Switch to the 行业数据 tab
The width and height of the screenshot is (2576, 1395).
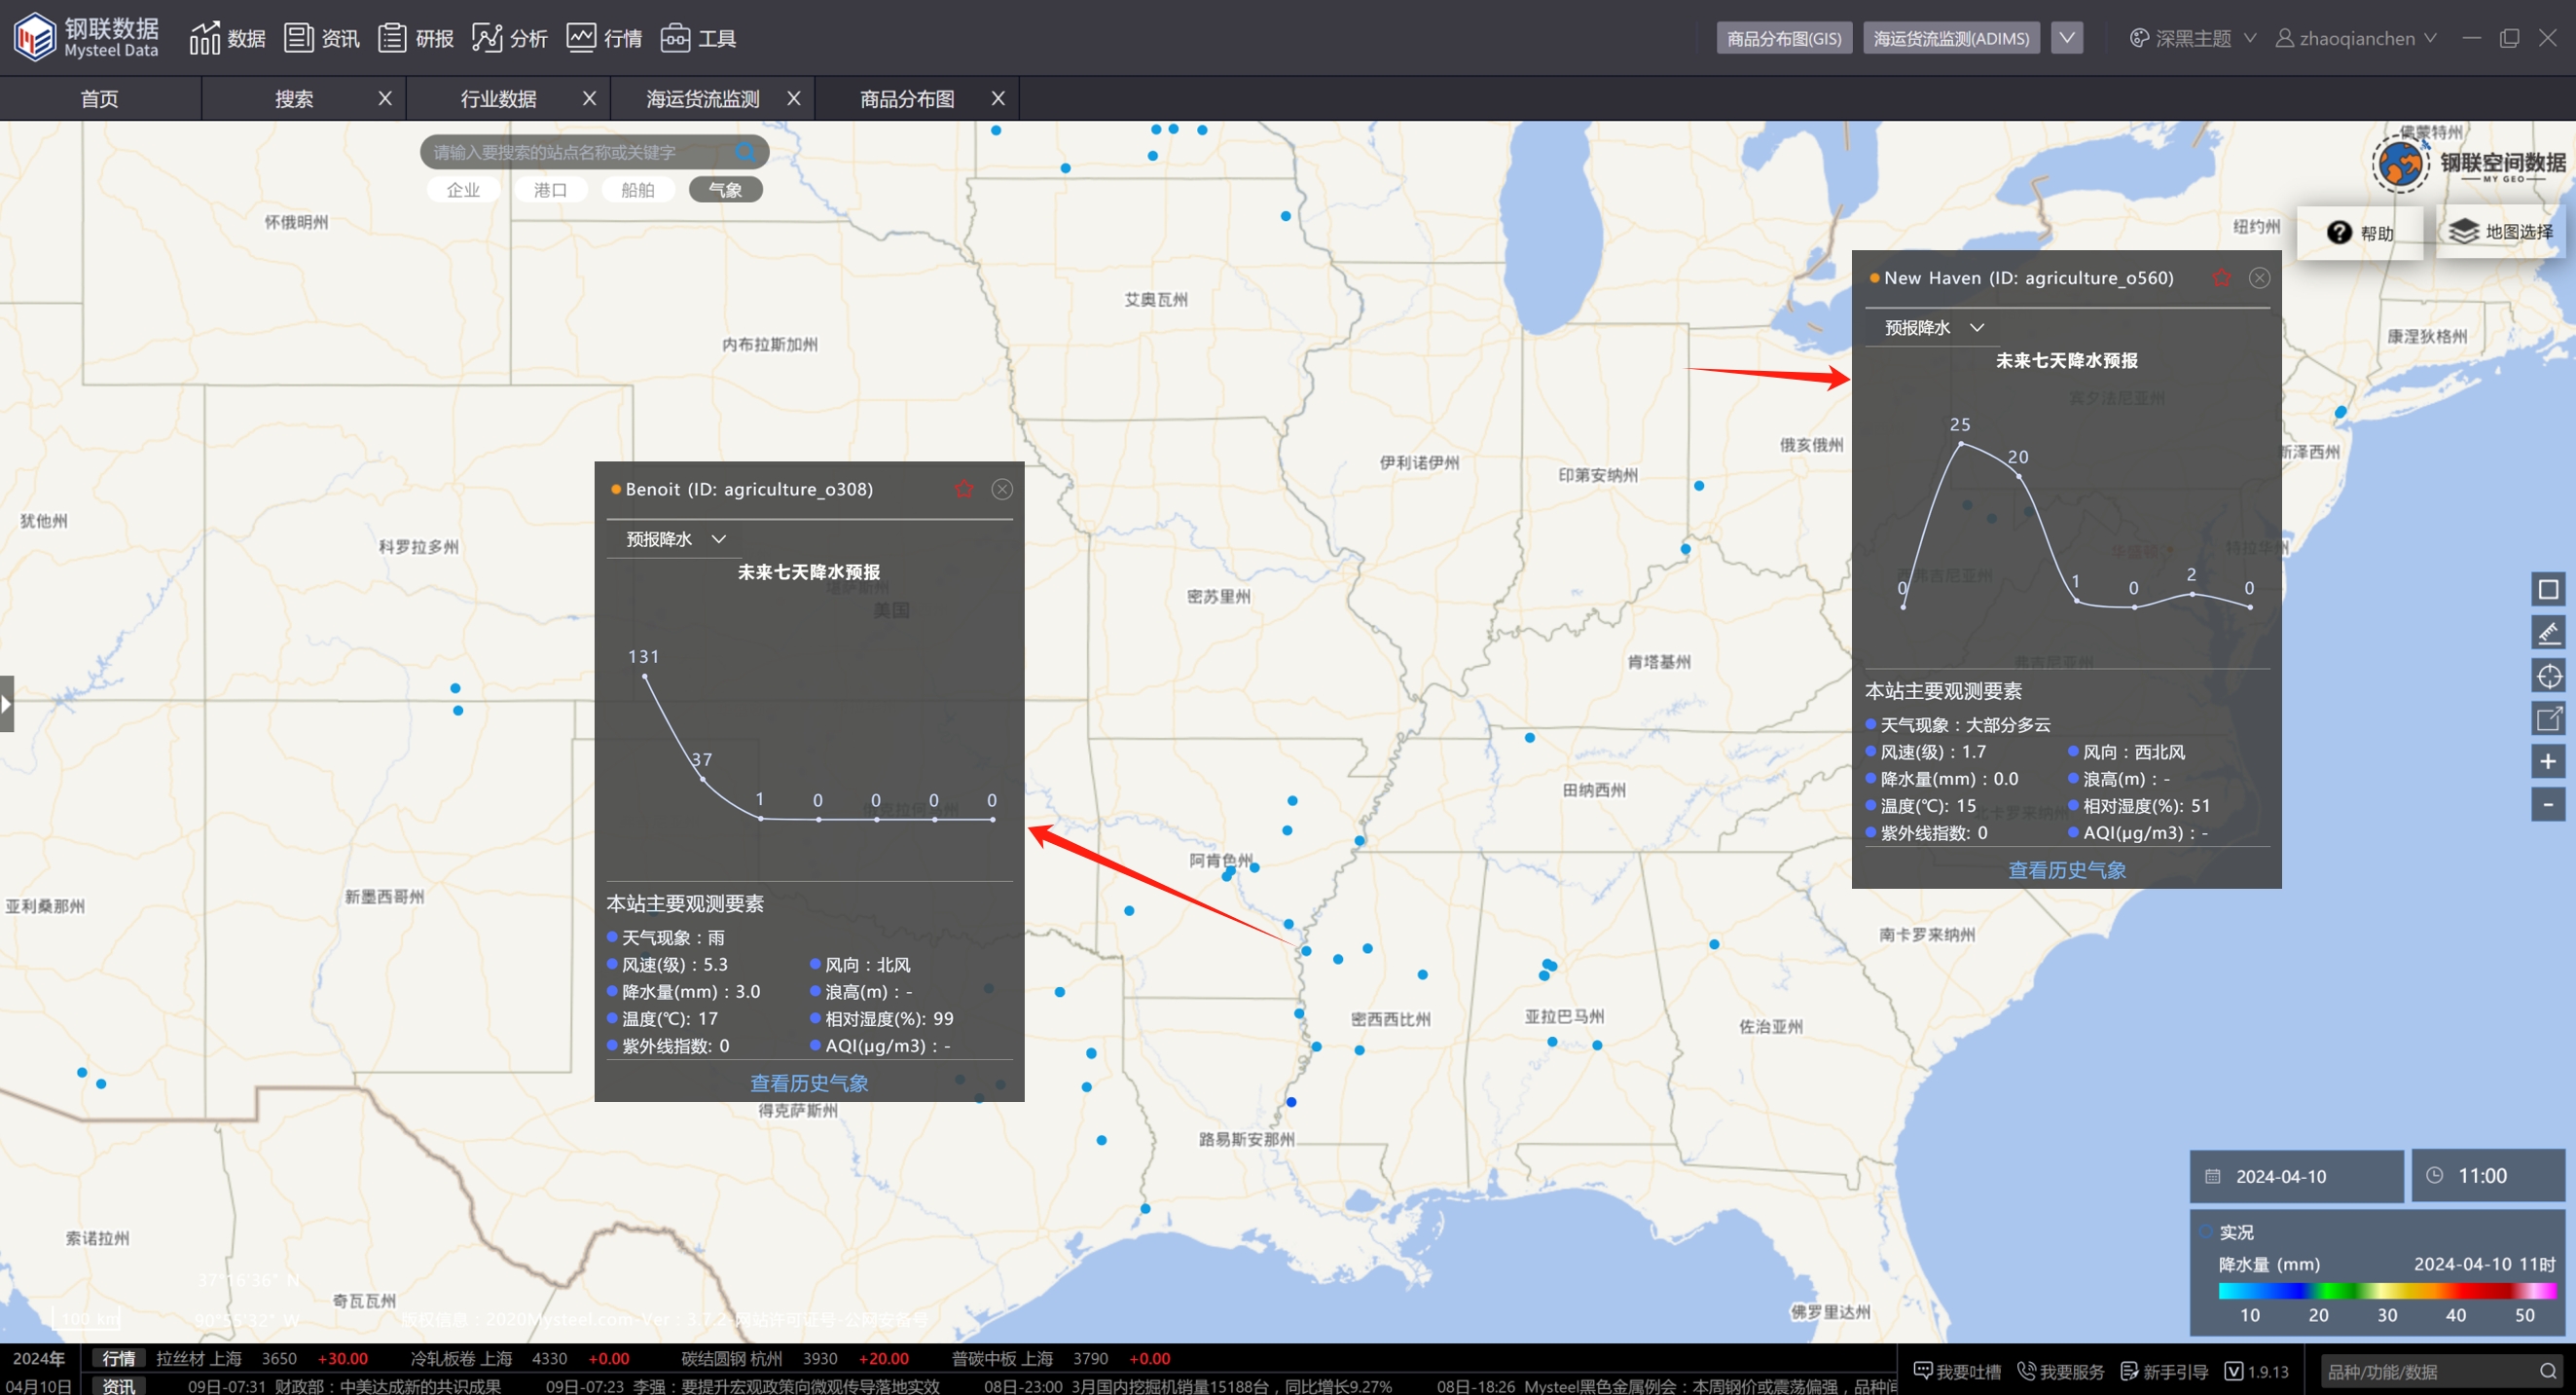point(498,98)
